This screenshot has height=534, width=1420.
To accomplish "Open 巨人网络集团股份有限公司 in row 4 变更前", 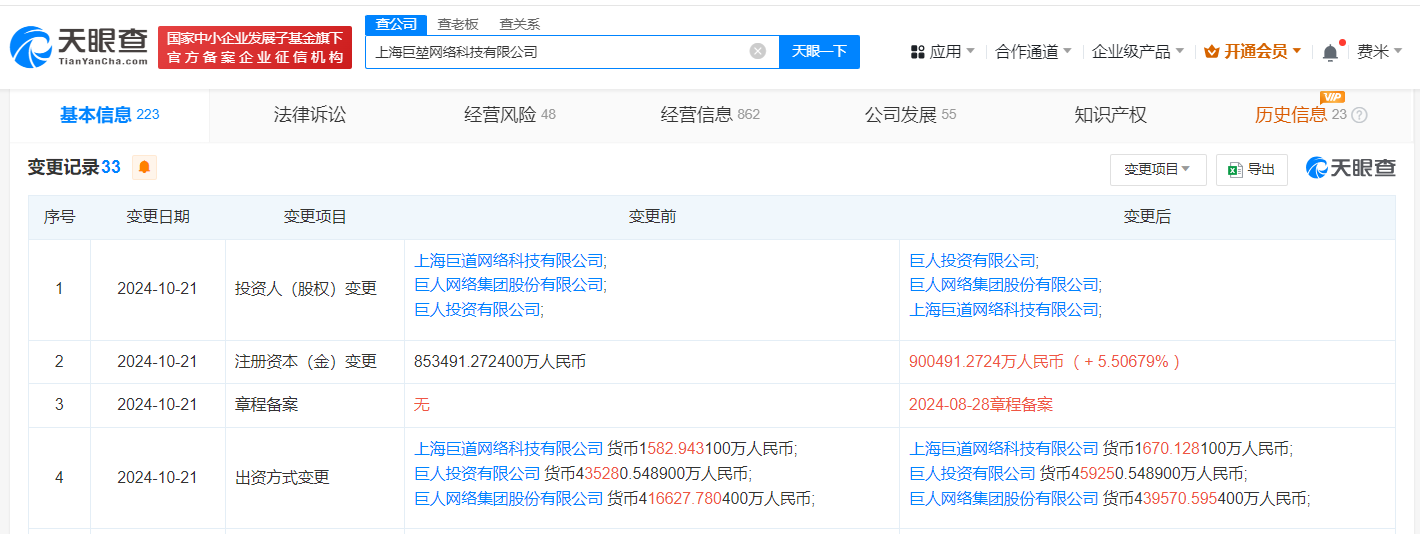I will coord(509,498).
